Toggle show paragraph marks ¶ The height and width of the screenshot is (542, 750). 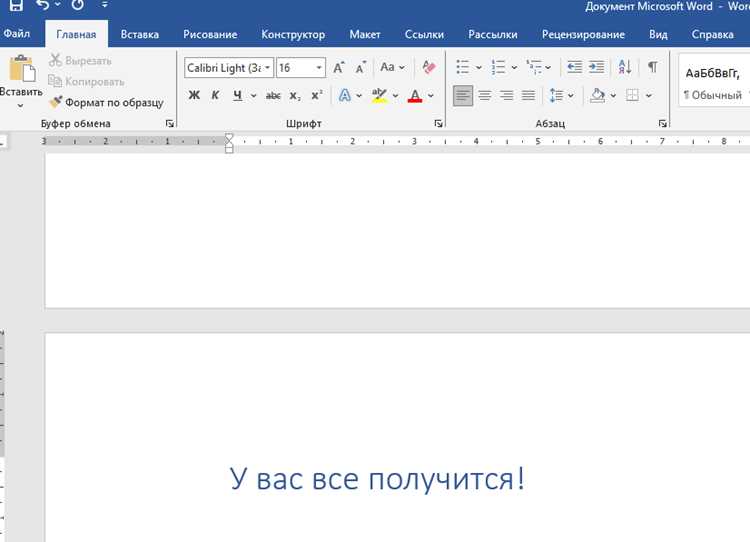[652, 67]
